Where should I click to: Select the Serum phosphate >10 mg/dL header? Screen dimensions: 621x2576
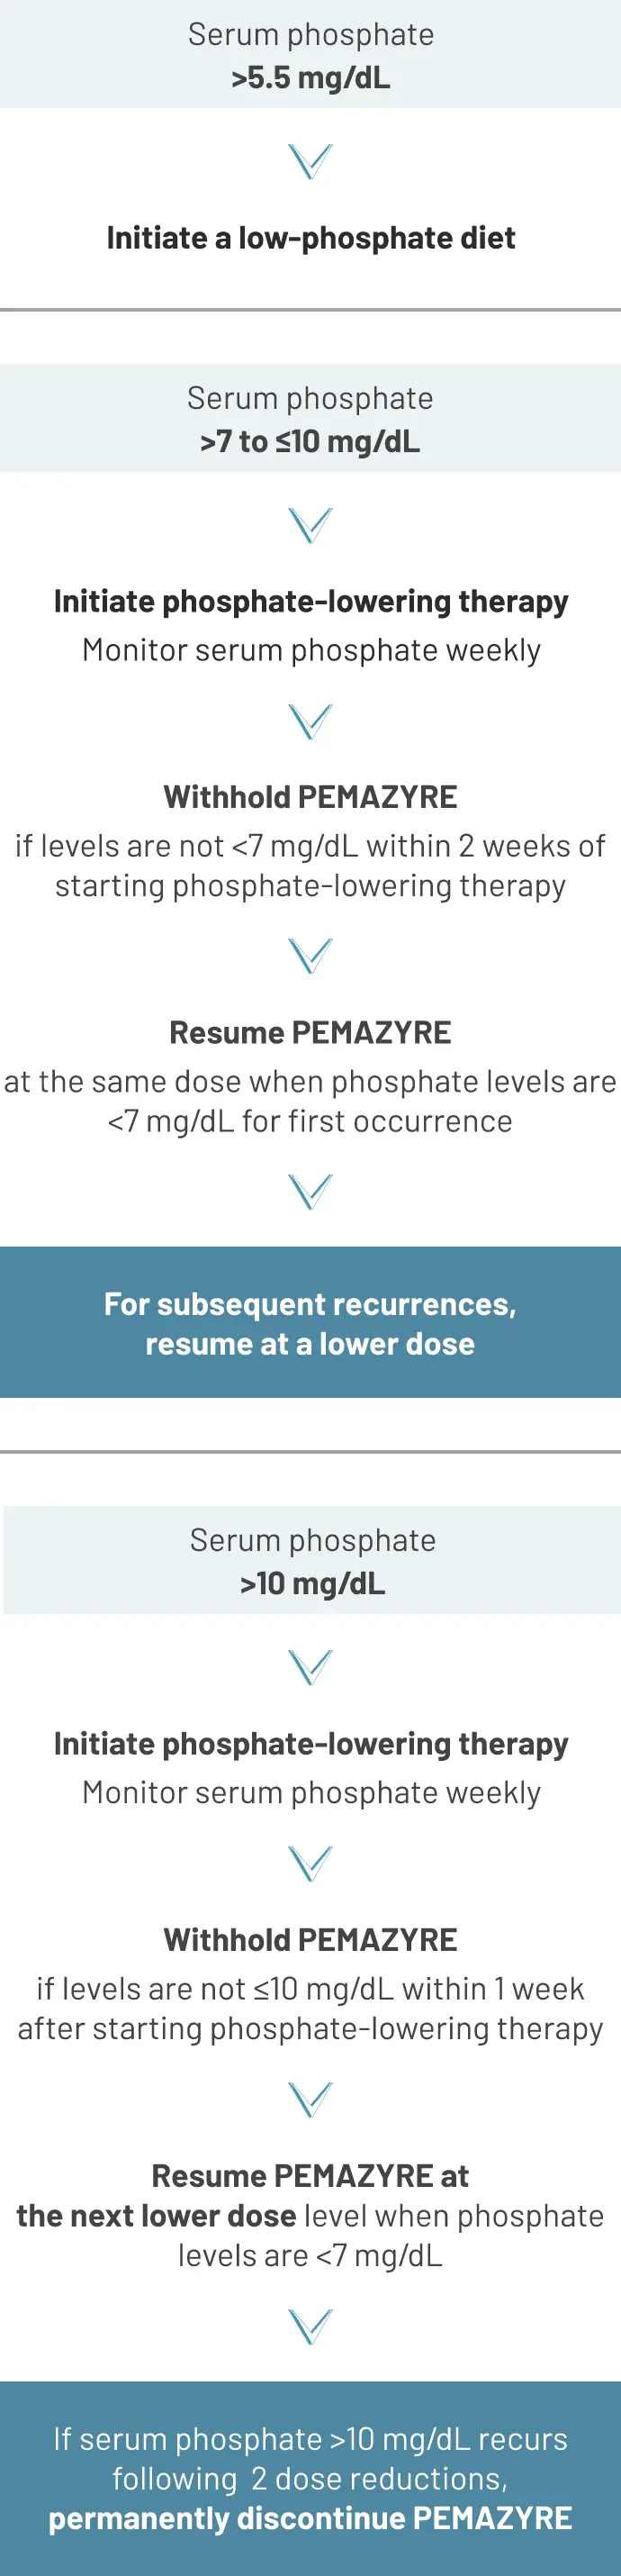(x=312, y=1560)
